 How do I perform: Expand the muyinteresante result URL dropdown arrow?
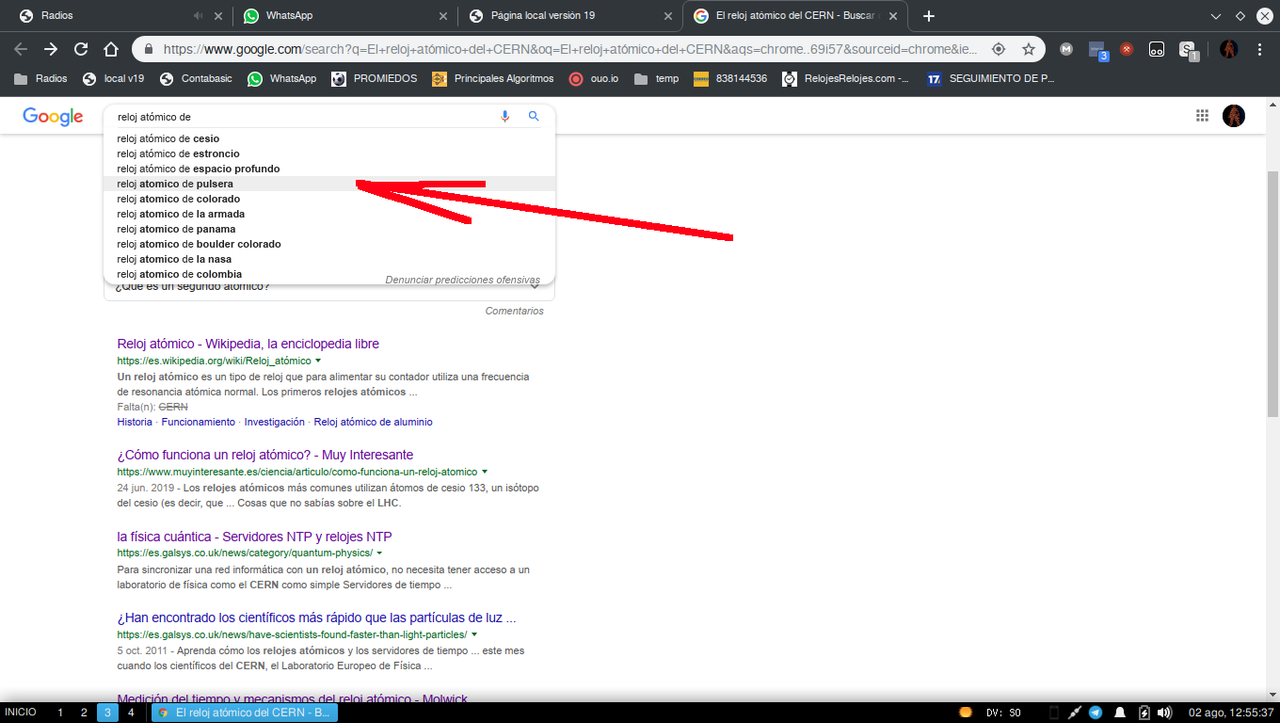[485, 471]
